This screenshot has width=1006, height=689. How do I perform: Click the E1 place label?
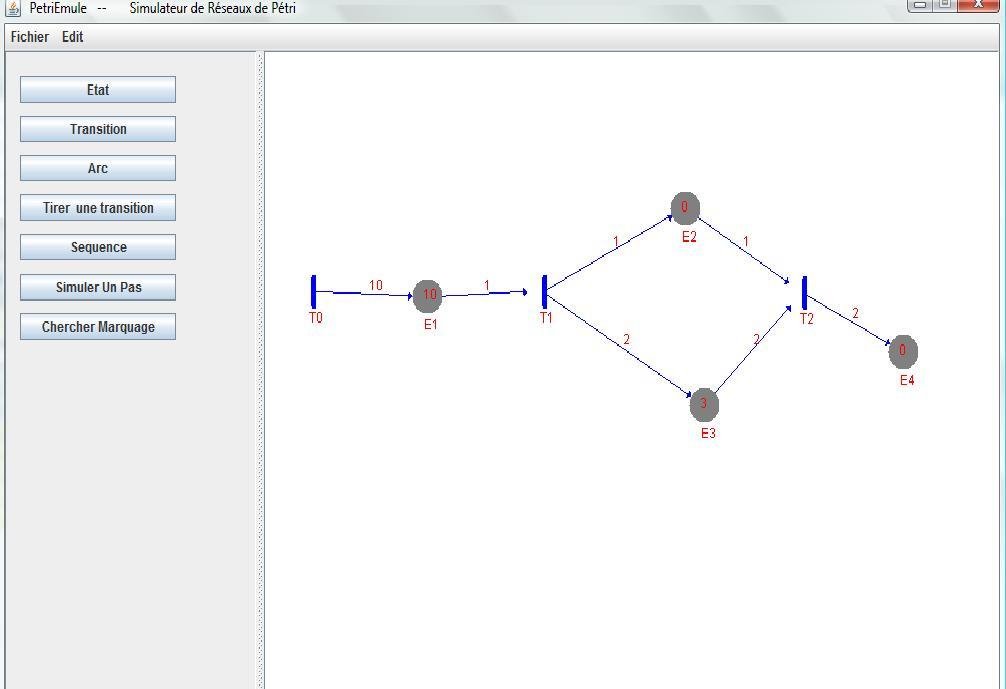431,325
